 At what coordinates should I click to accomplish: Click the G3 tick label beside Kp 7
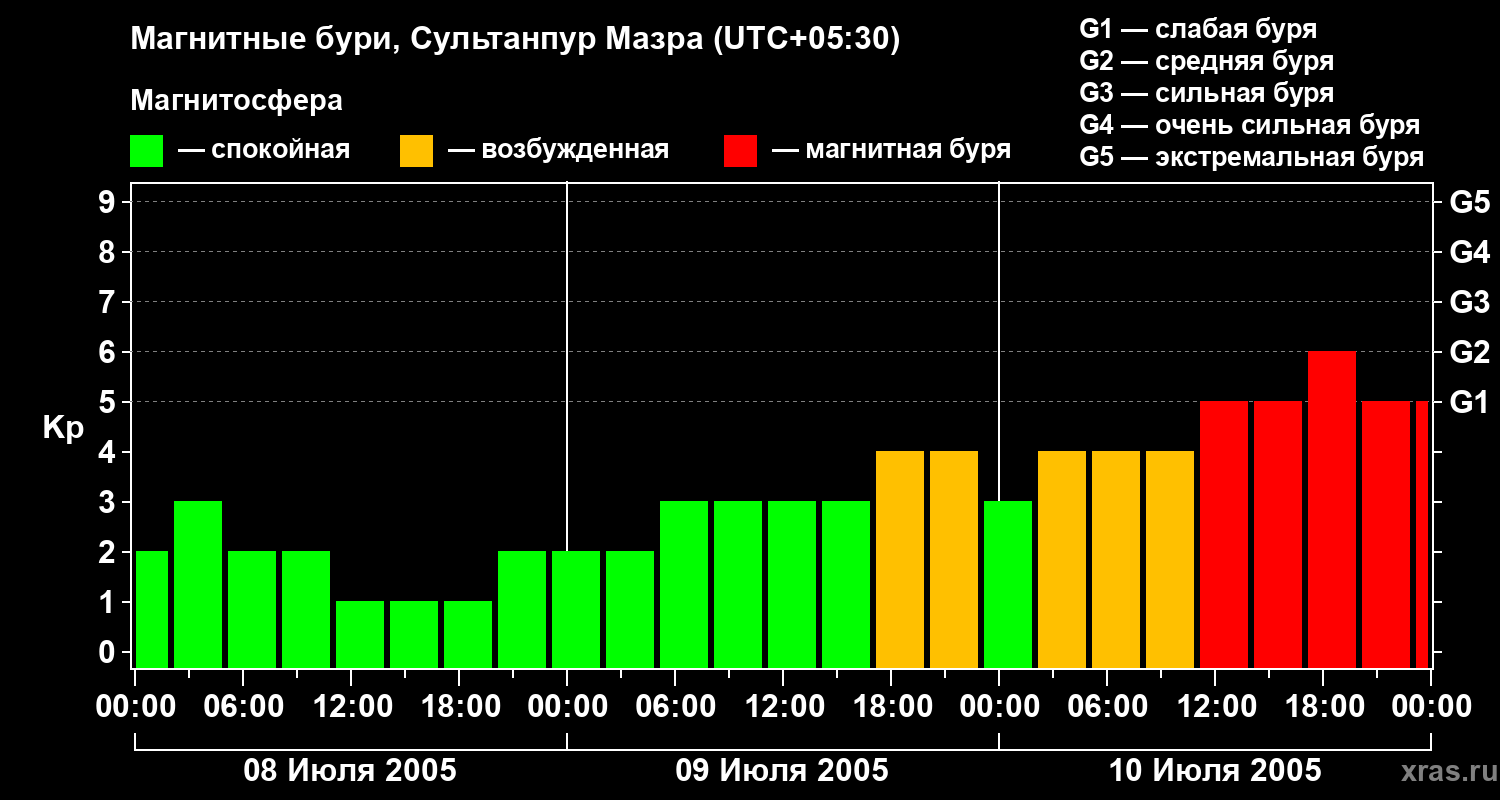click(x=1470, y=302)
